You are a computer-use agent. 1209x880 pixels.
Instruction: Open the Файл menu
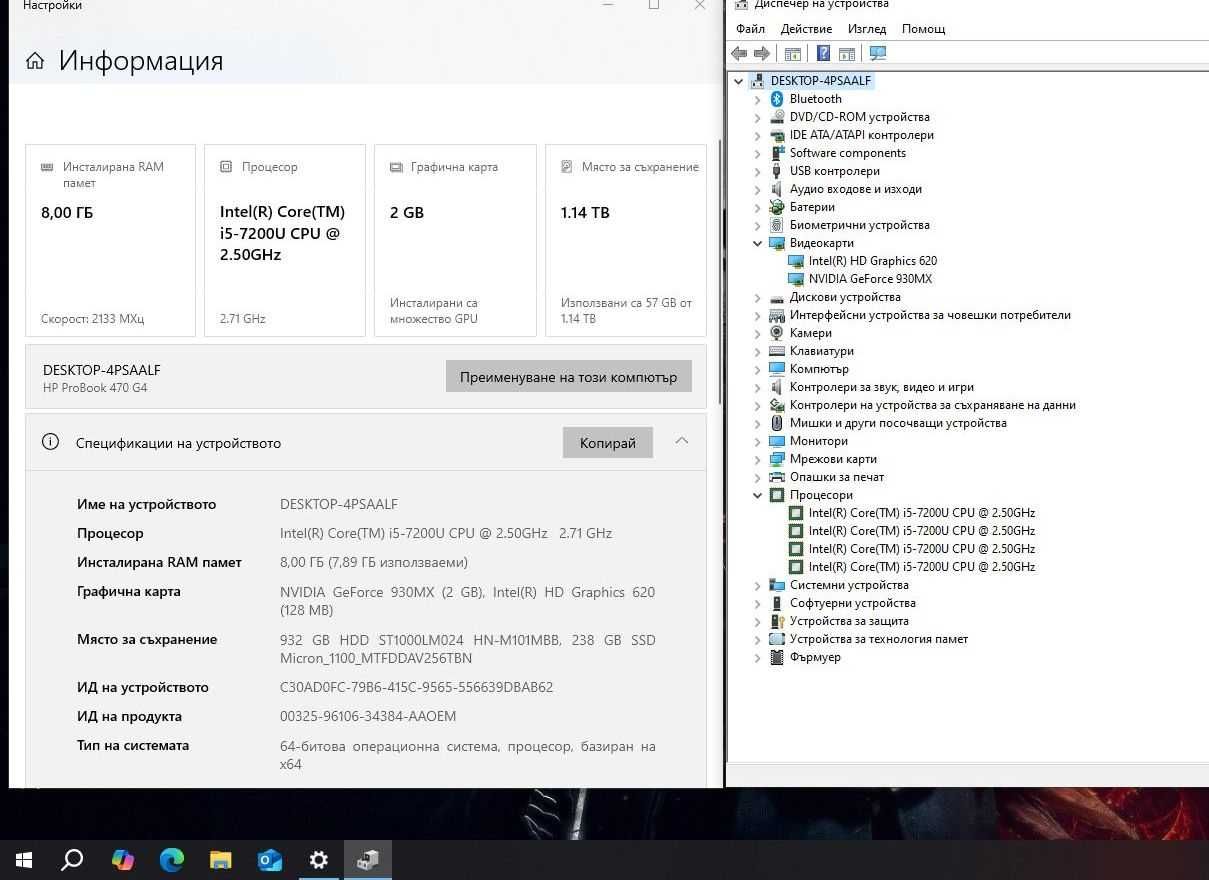pos(750,29)
